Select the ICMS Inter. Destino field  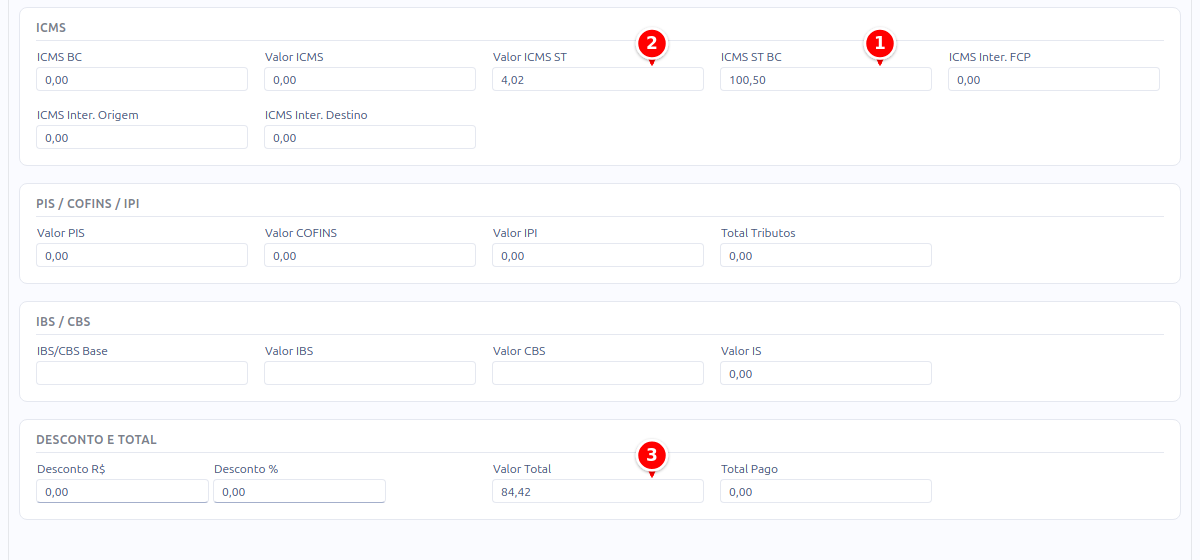370,137
